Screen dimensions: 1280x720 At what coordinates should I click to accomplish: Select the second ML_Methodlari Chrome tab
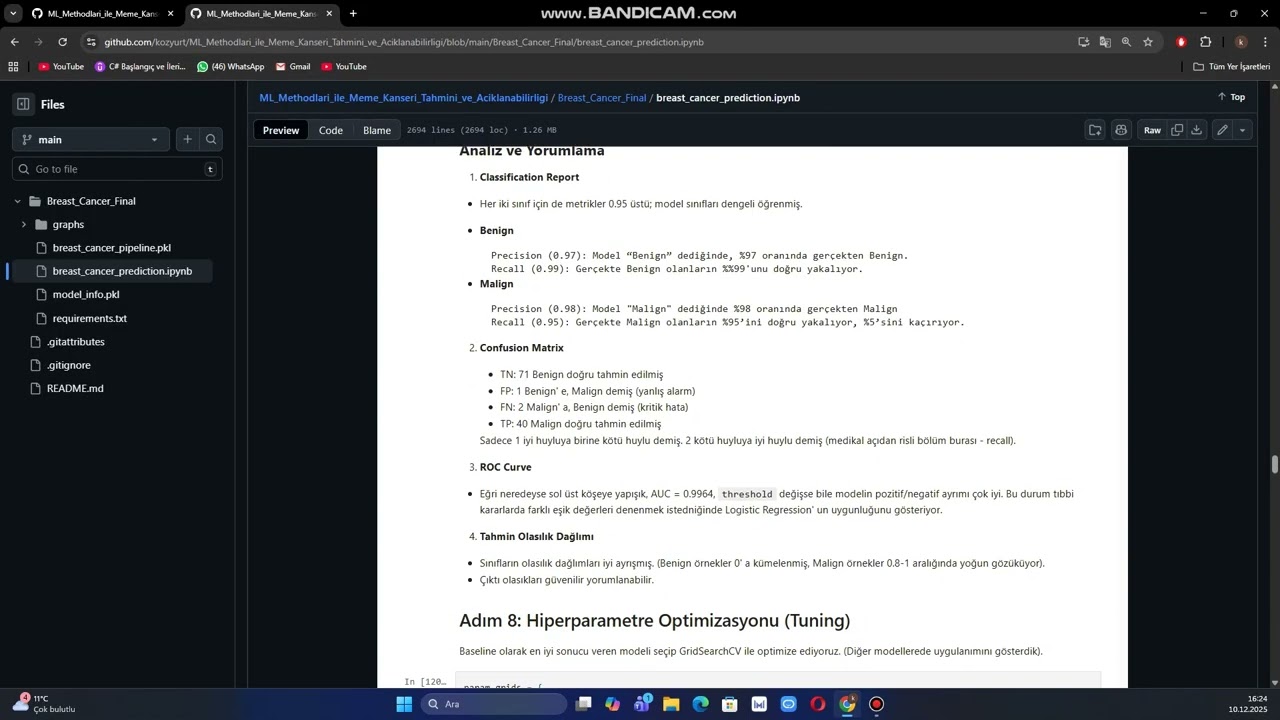click(260, 14)
